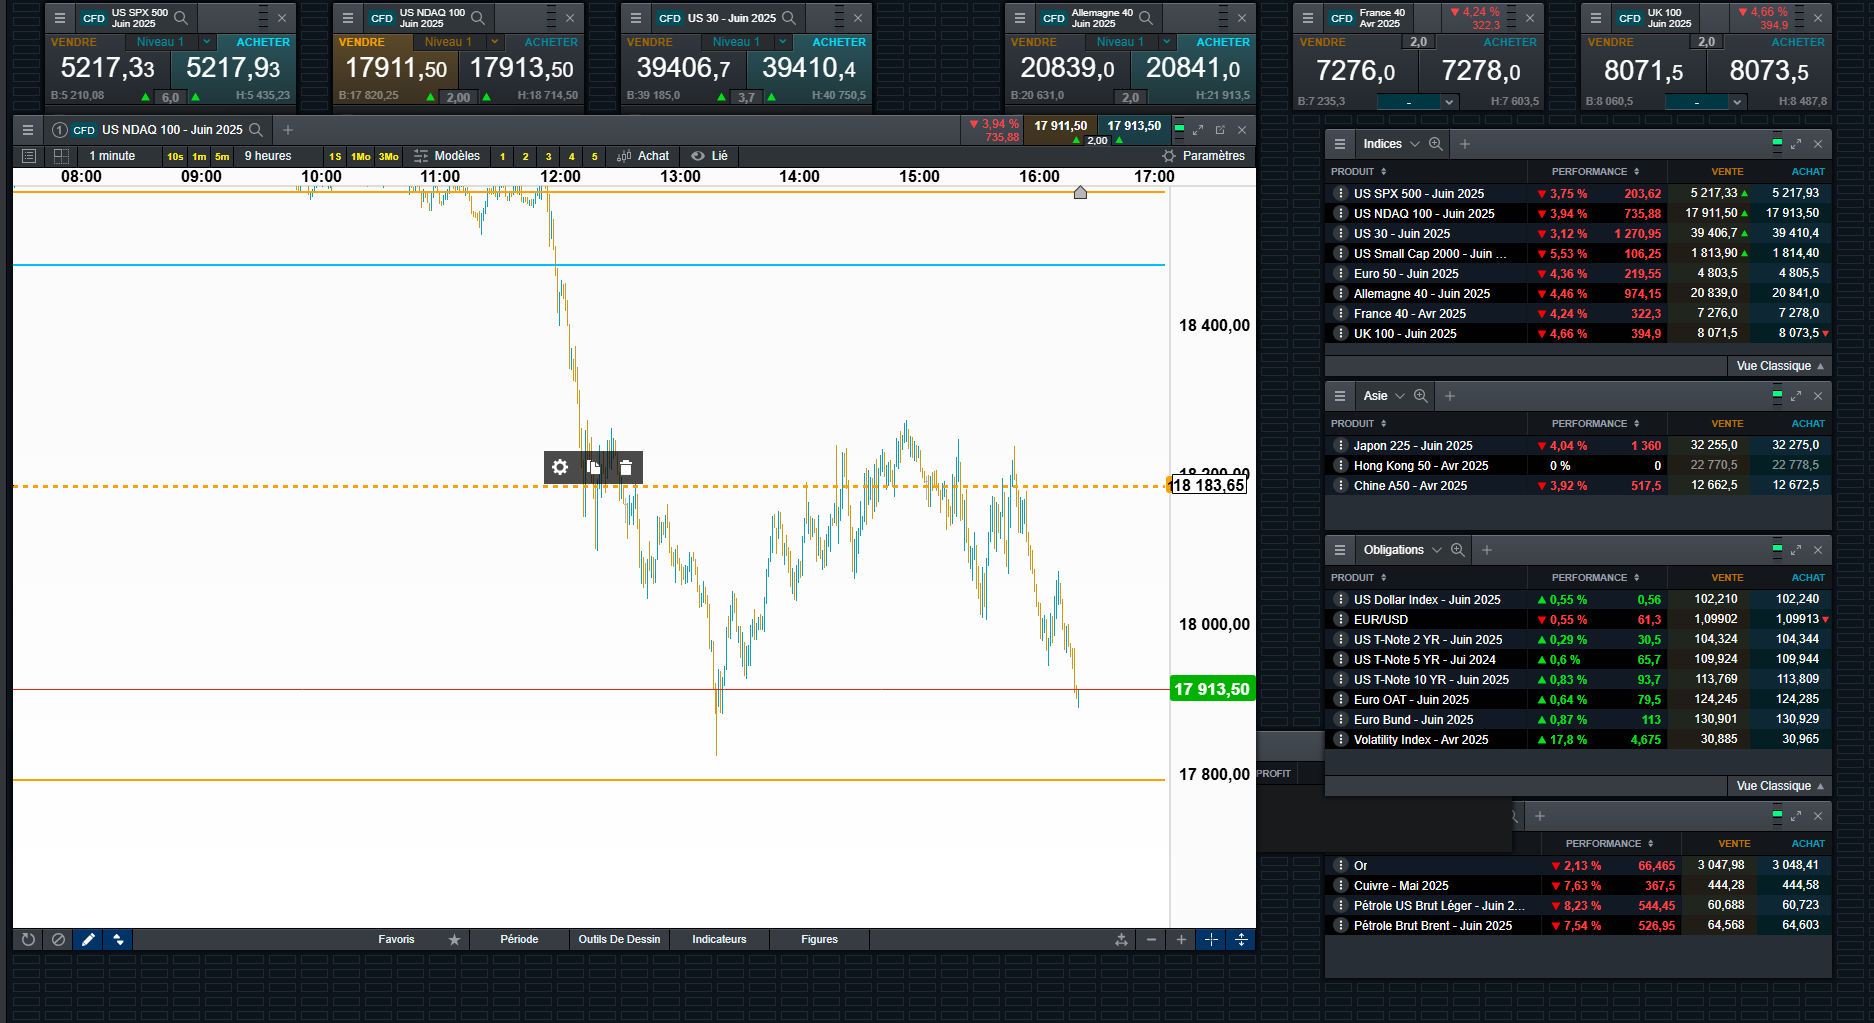Toggle the Lié linked-chart eye option

(x=709, y=156)
